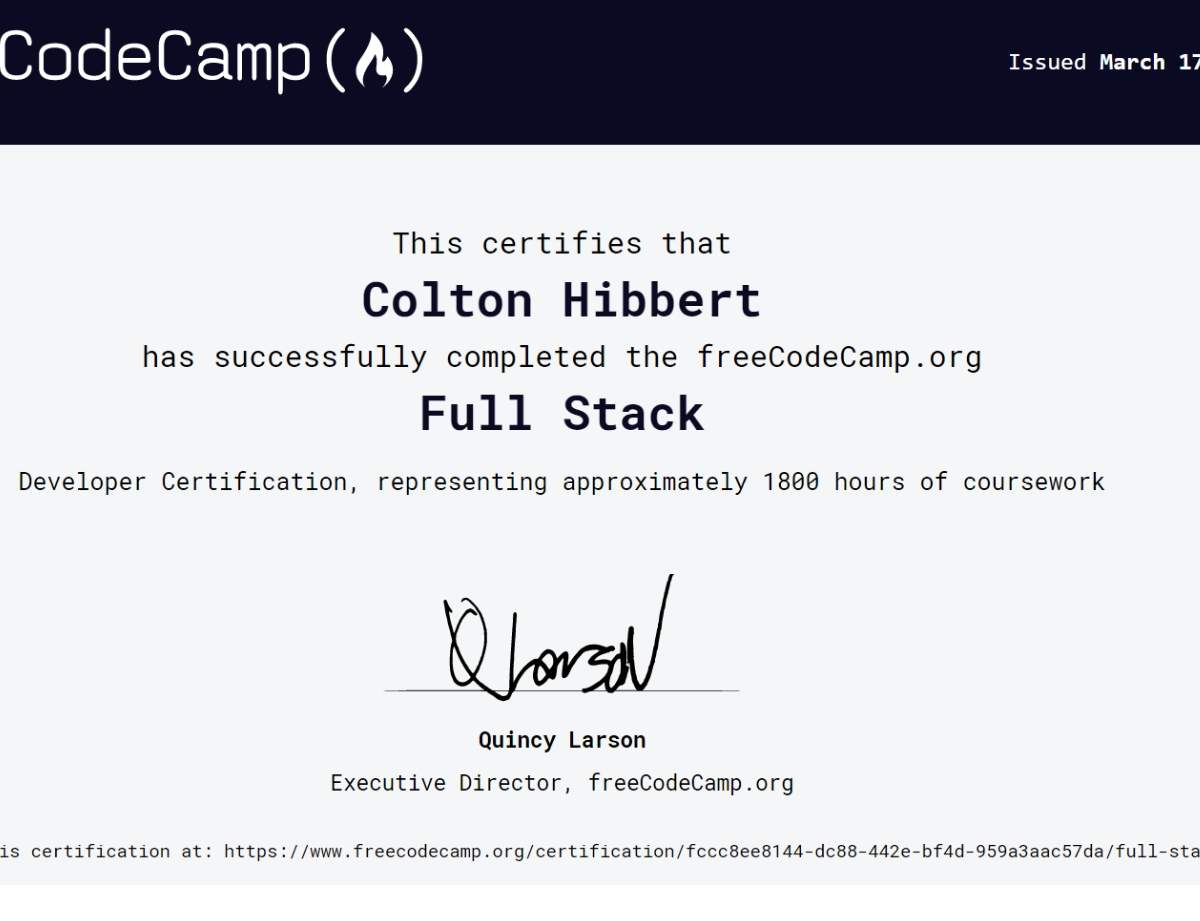Image resolution: width=1200 pixels, height=921 pixels.
Task: Click the signature underline
Action: coord(561,691)
